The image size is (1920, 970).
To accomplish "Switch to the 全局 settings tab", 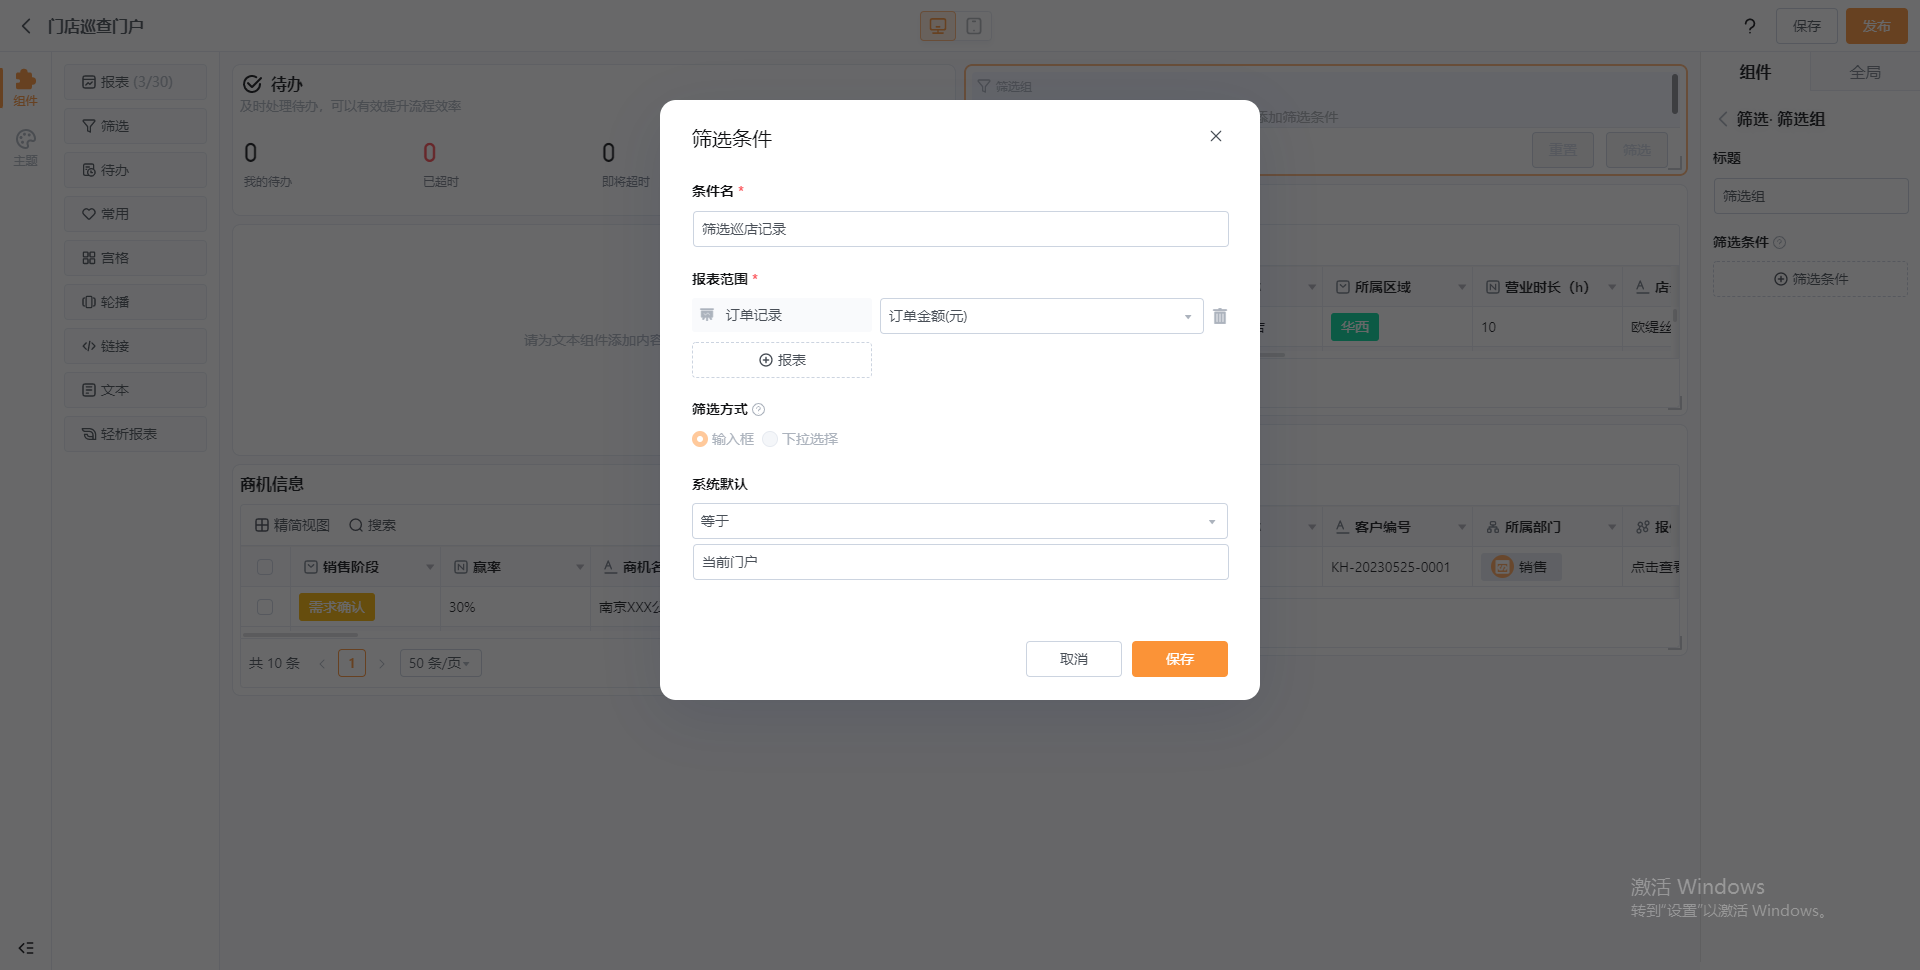I will point(1865,72).
